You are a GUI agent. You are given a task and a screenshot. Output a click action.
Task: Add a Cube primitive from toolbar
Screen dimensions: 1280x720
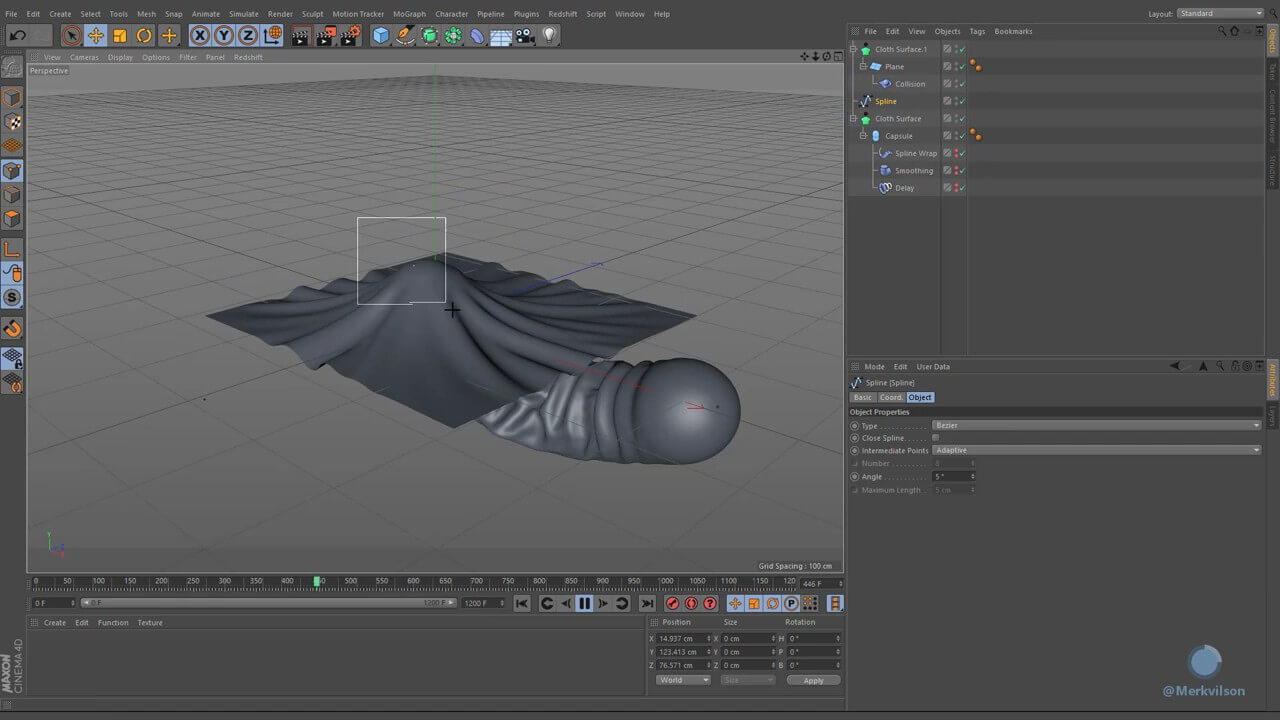click(x=380, y=36)
